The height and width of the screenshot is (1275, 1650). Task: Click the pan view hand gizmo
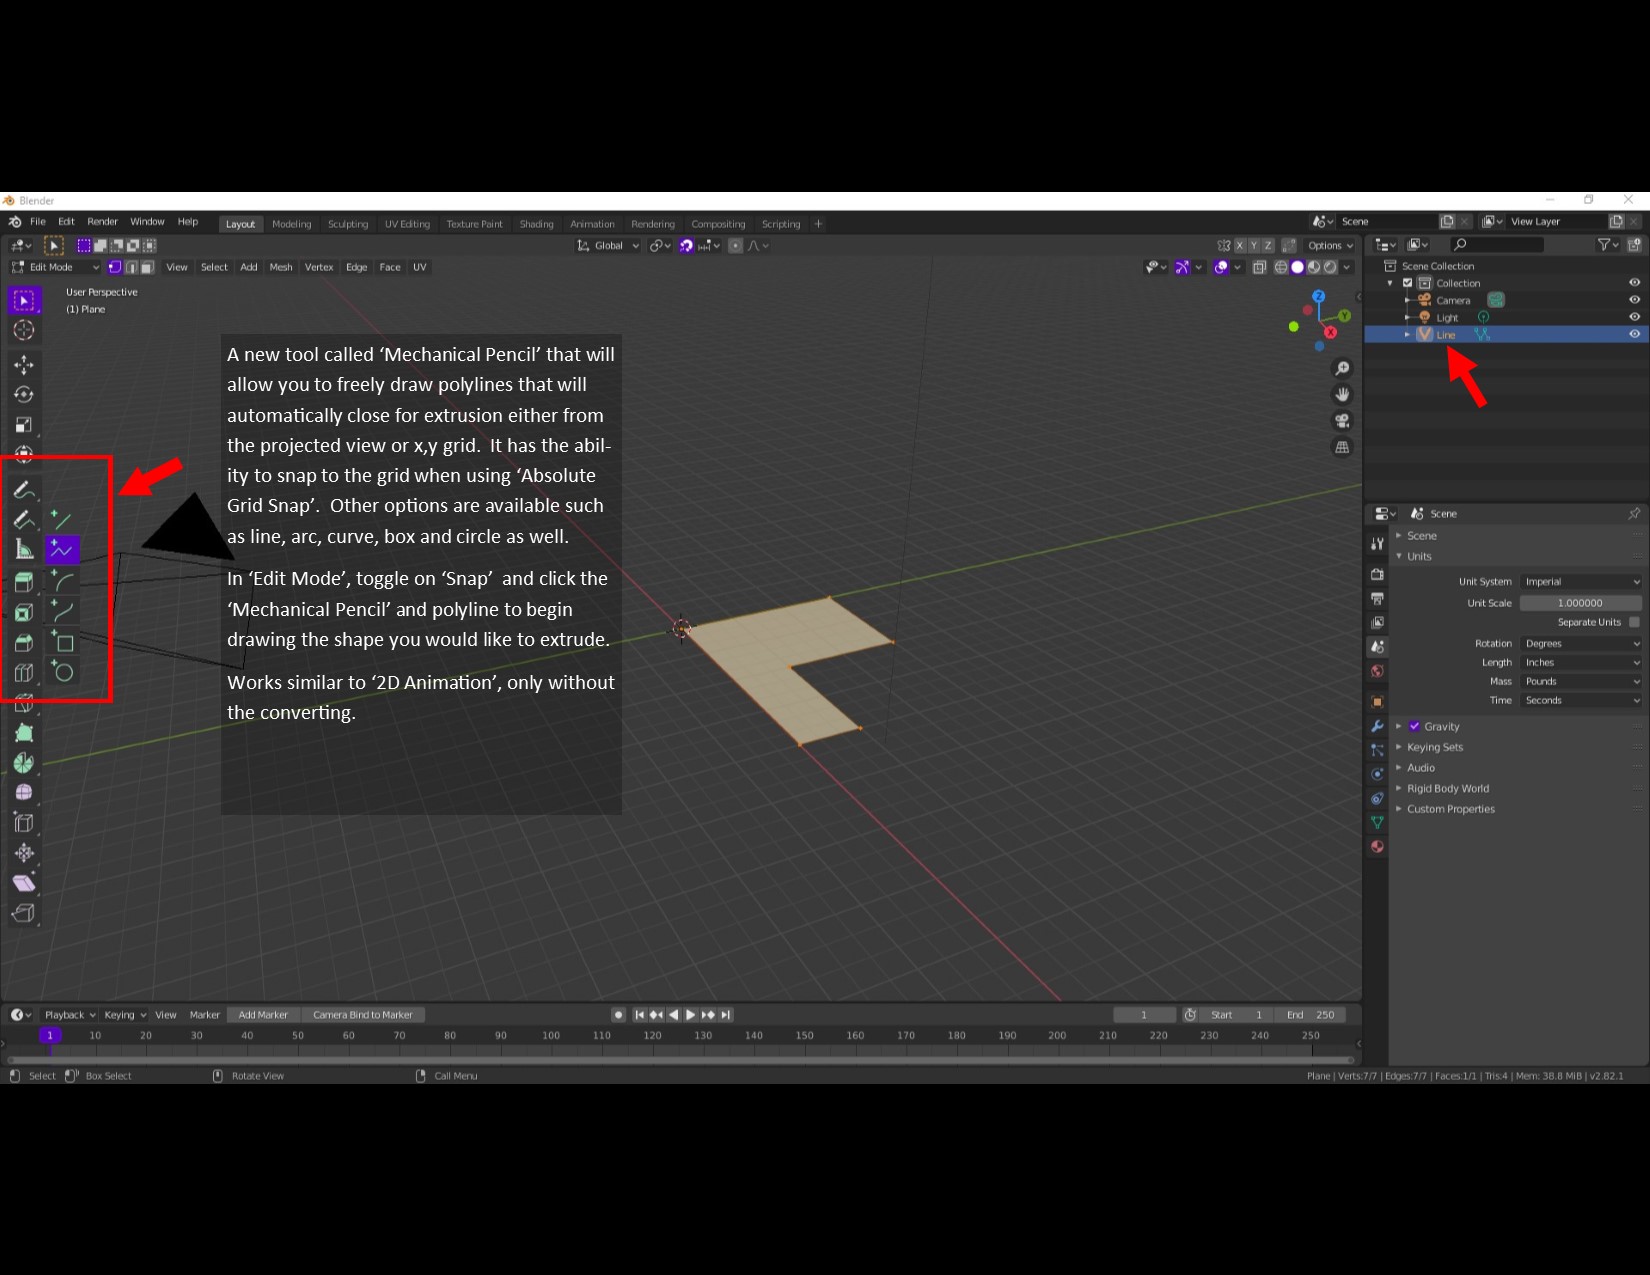(1342, 395)
